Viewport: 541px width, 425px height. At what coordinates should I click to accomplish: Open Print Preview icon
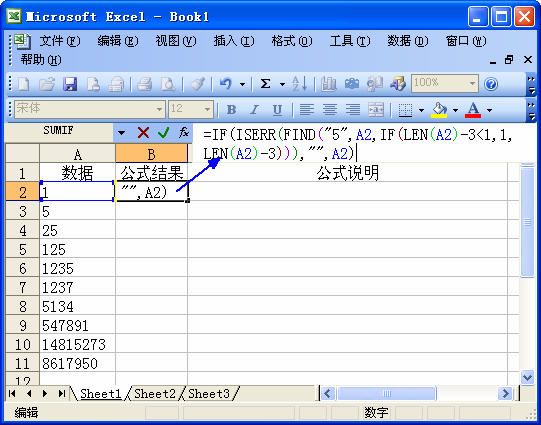point(168,84)
